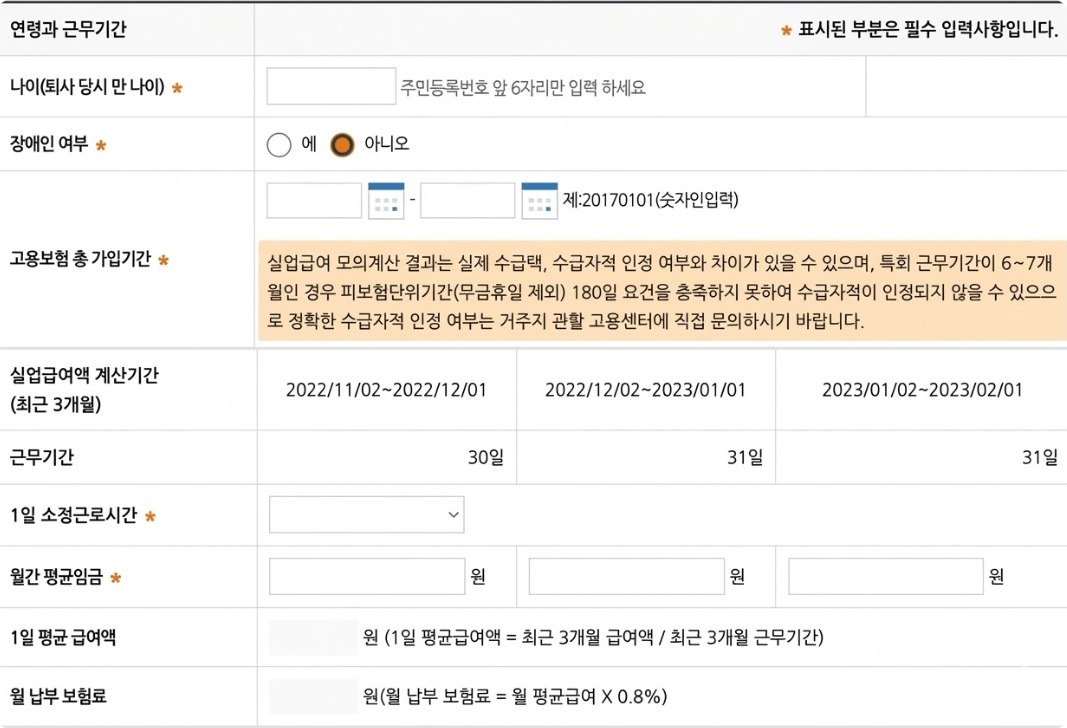
Task: Open the start date calendar picker
Action: [385, 199]
